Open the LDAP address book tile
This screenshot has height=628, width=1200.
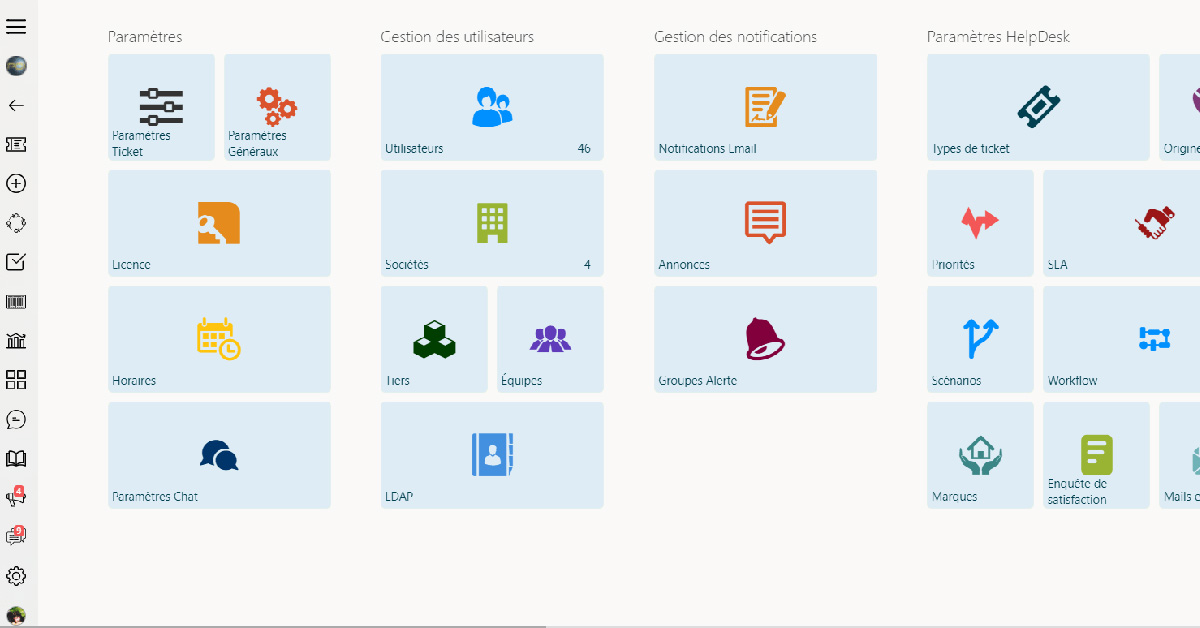492,455
